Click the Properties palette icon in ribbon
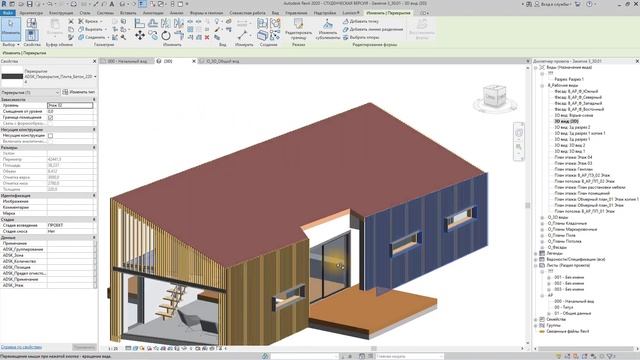The width and height of the screenshot is (640, 360). [32, 35]
